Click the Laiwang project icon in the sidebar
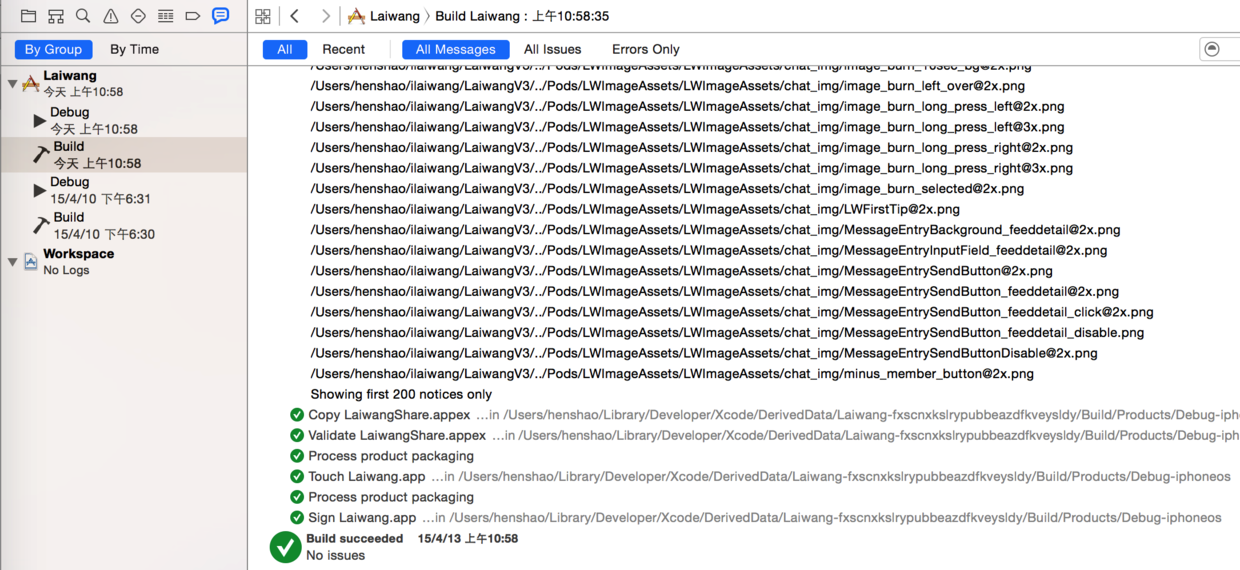This screenshot has width=1240, height=570. point(31,83)
